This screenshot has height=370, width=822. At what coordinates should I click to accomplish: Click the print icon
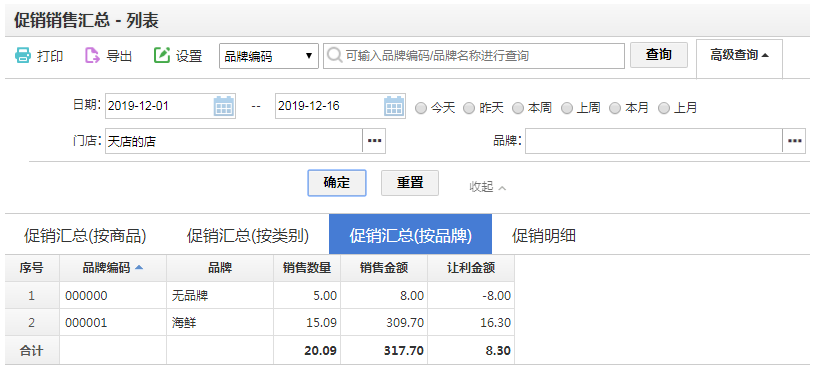[23, 56]
